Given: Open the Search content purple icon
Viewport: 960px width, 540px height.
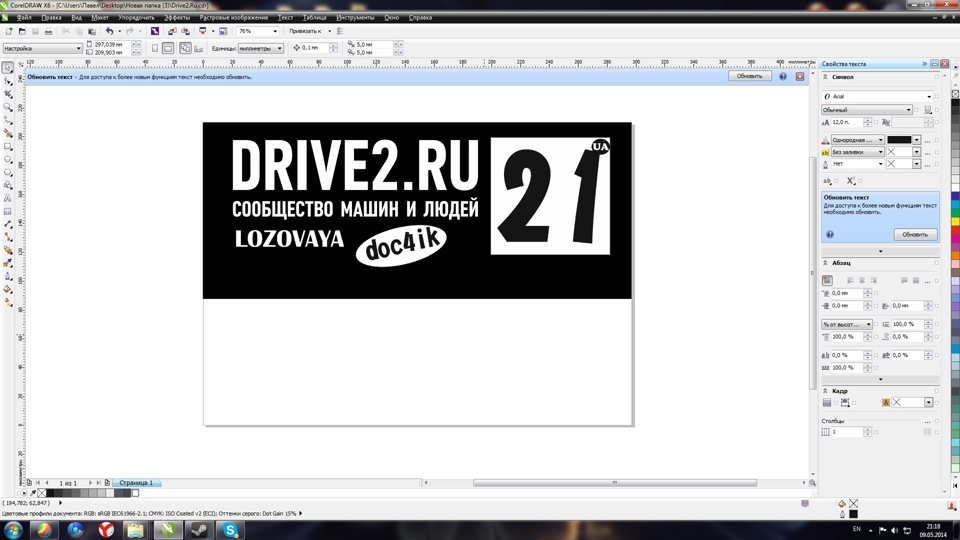Looking at the screenshot, I should [x=155, y=31].
